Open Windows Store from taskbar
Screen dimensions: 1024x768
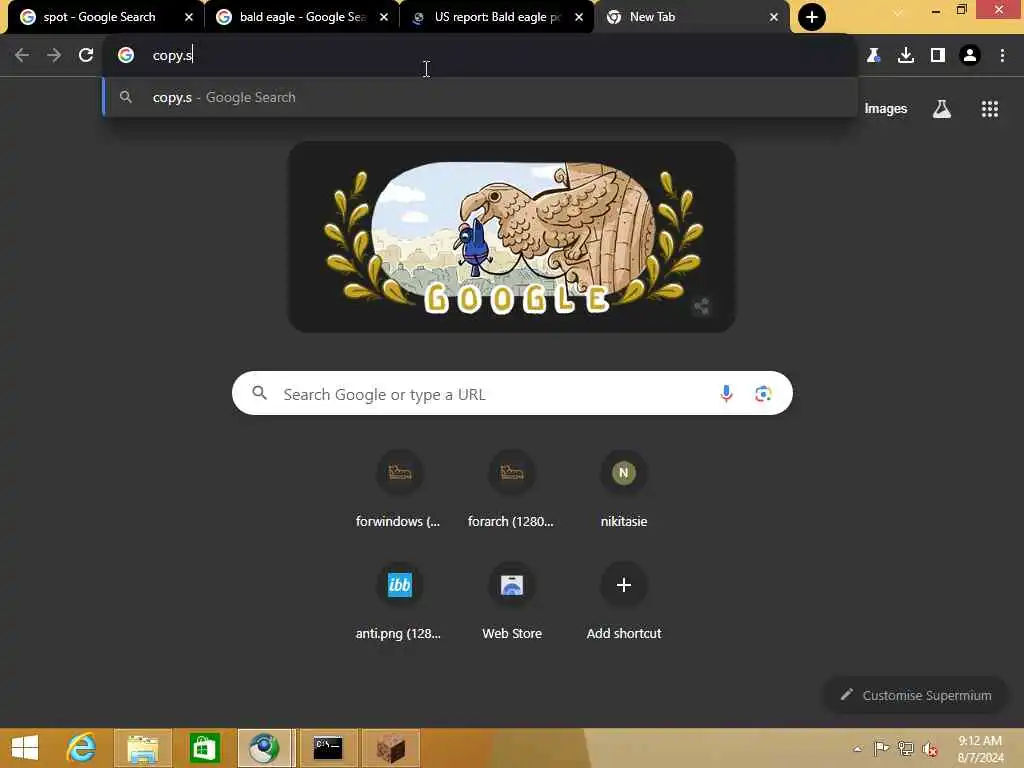[204, 748]
